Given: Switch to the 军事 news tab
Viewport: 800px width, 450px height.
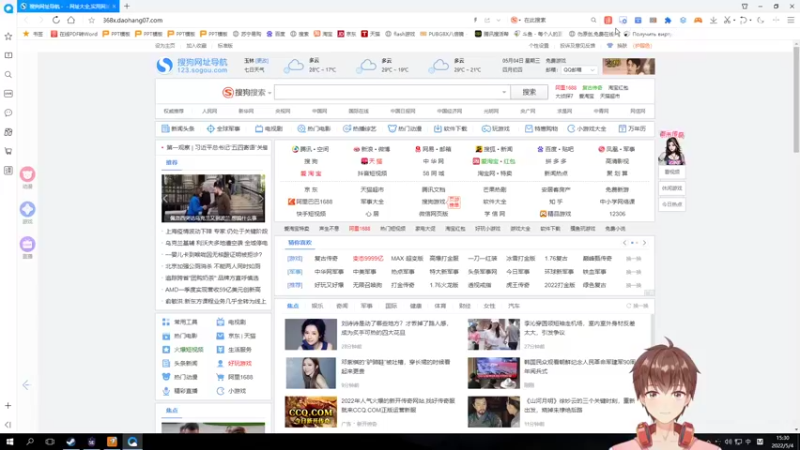Looking at the screenshot, I should [x=366, y=306].
